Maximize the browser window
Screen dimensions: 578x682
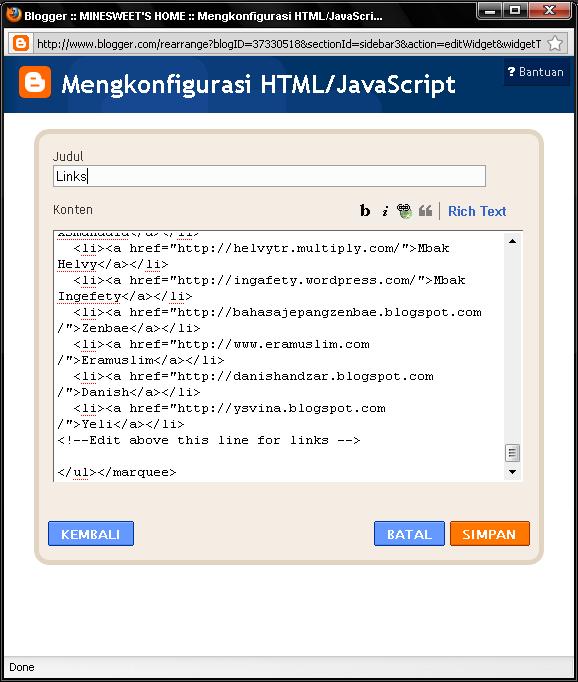(x=515, y=10)
